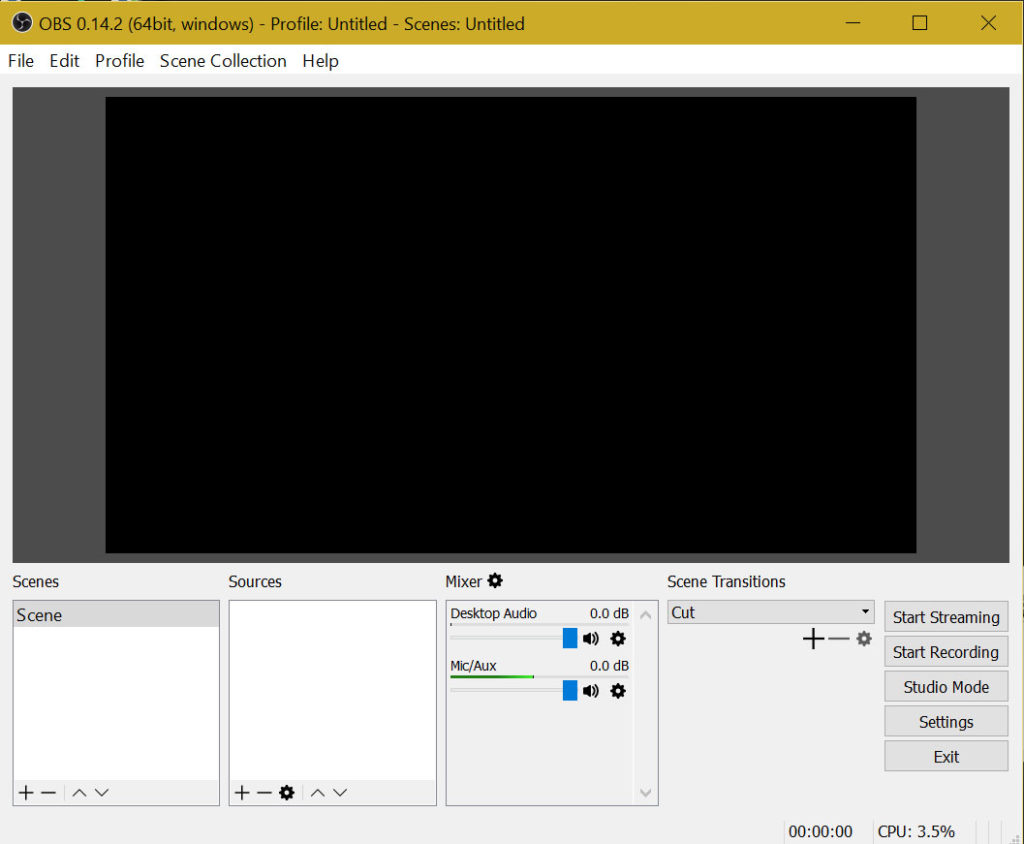Open the Mixer advanced audio gear
This screenshot has height=844, width=1024.
(495, 580)
